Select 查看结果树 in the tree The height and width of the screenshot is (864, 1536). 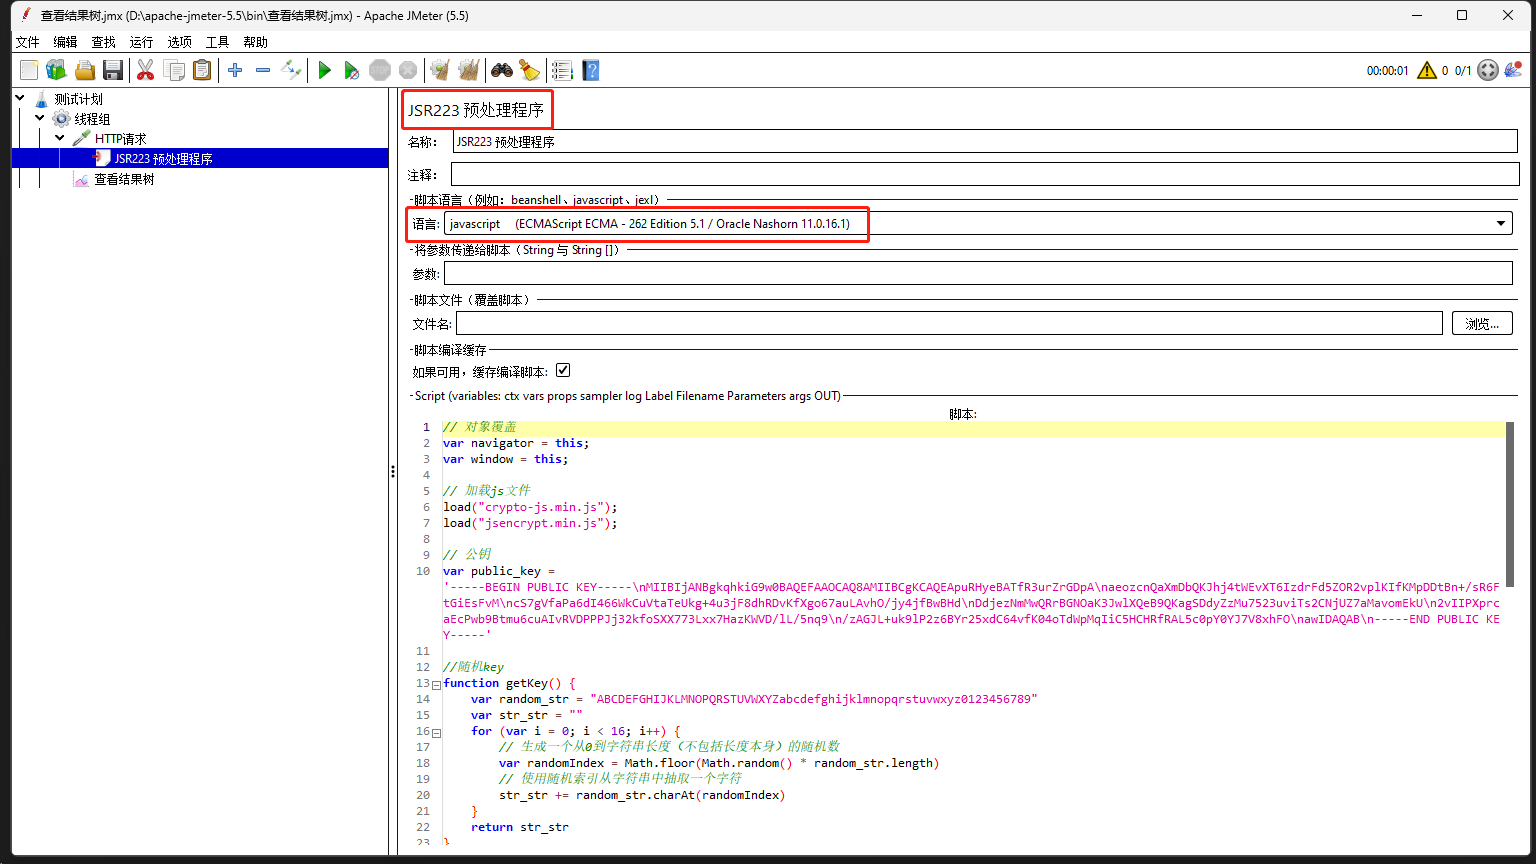[x=124, y=179]
